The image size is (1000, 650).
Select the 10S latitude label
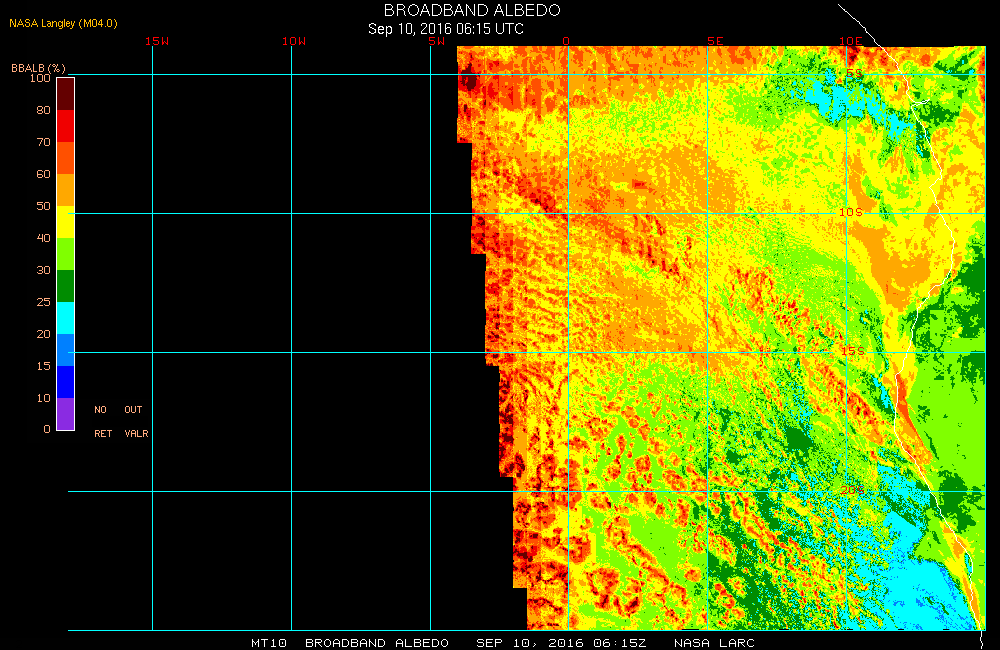pyautogui.click(x=851, y=212)
